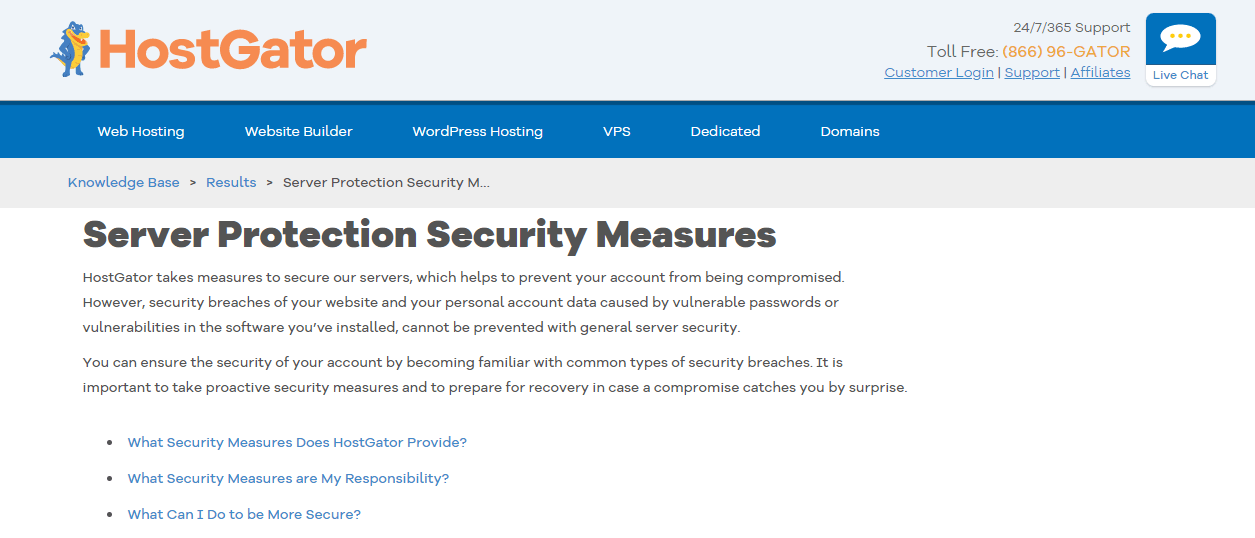
Task: Open 'What Security Measures Does HostGator Provide?'
Action: (x=297, y=442)
